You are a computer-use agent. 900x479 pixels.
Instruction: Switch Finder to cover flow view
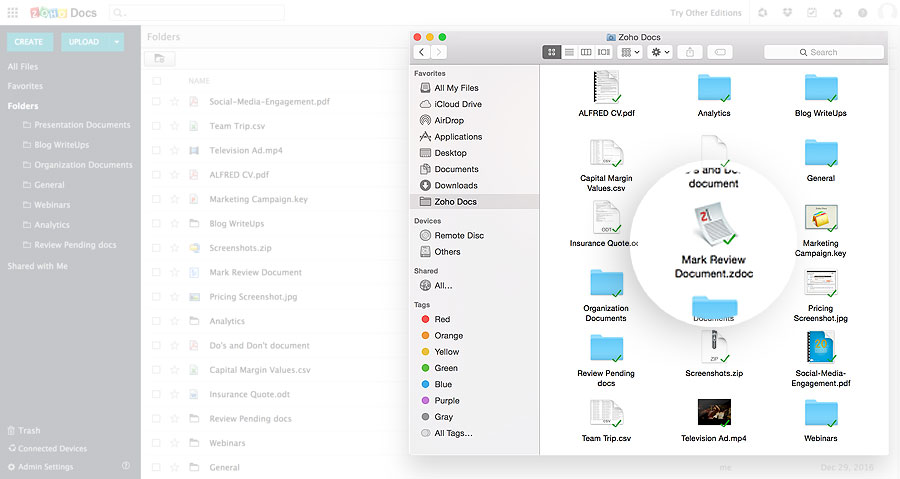click(x=604, y=52)
